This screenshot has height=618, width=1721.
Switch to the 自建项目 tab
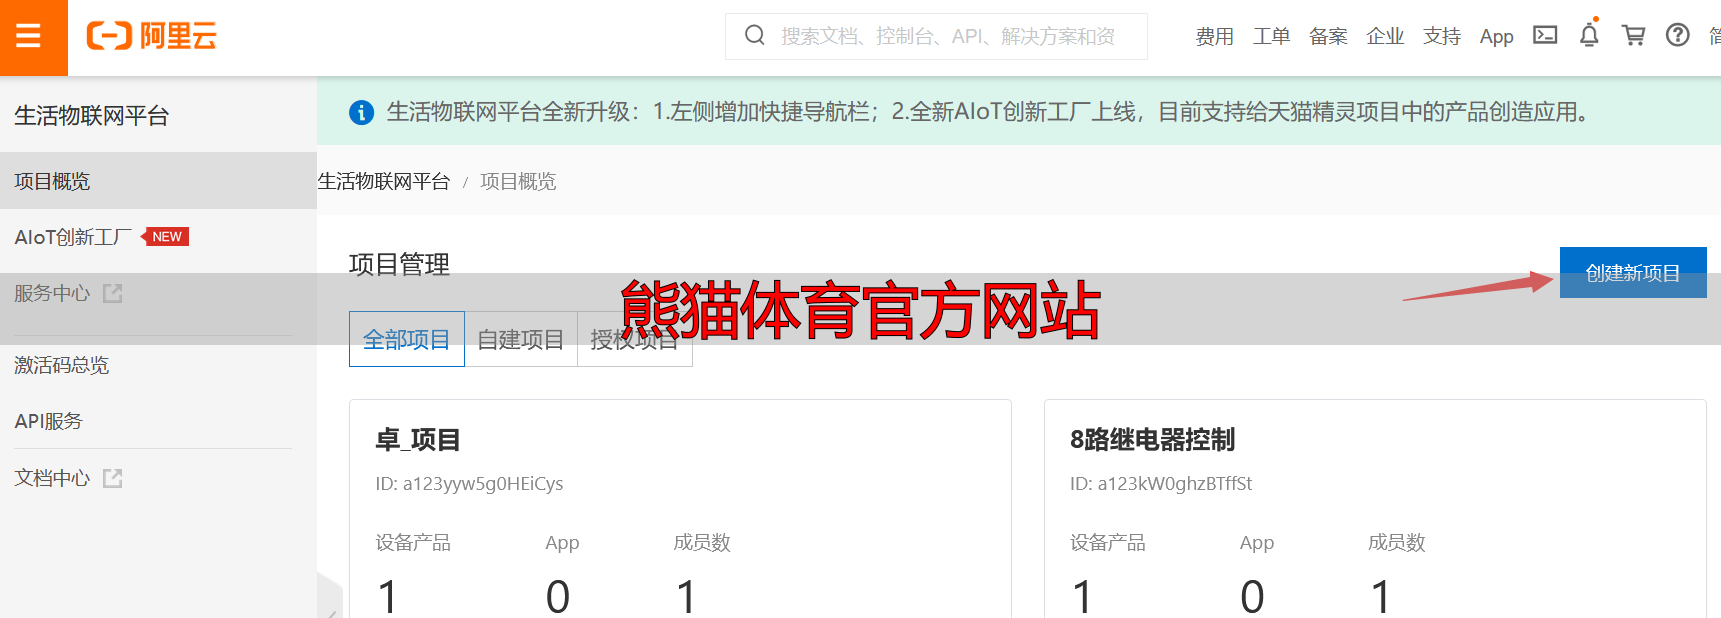click(x=521, y=339)
